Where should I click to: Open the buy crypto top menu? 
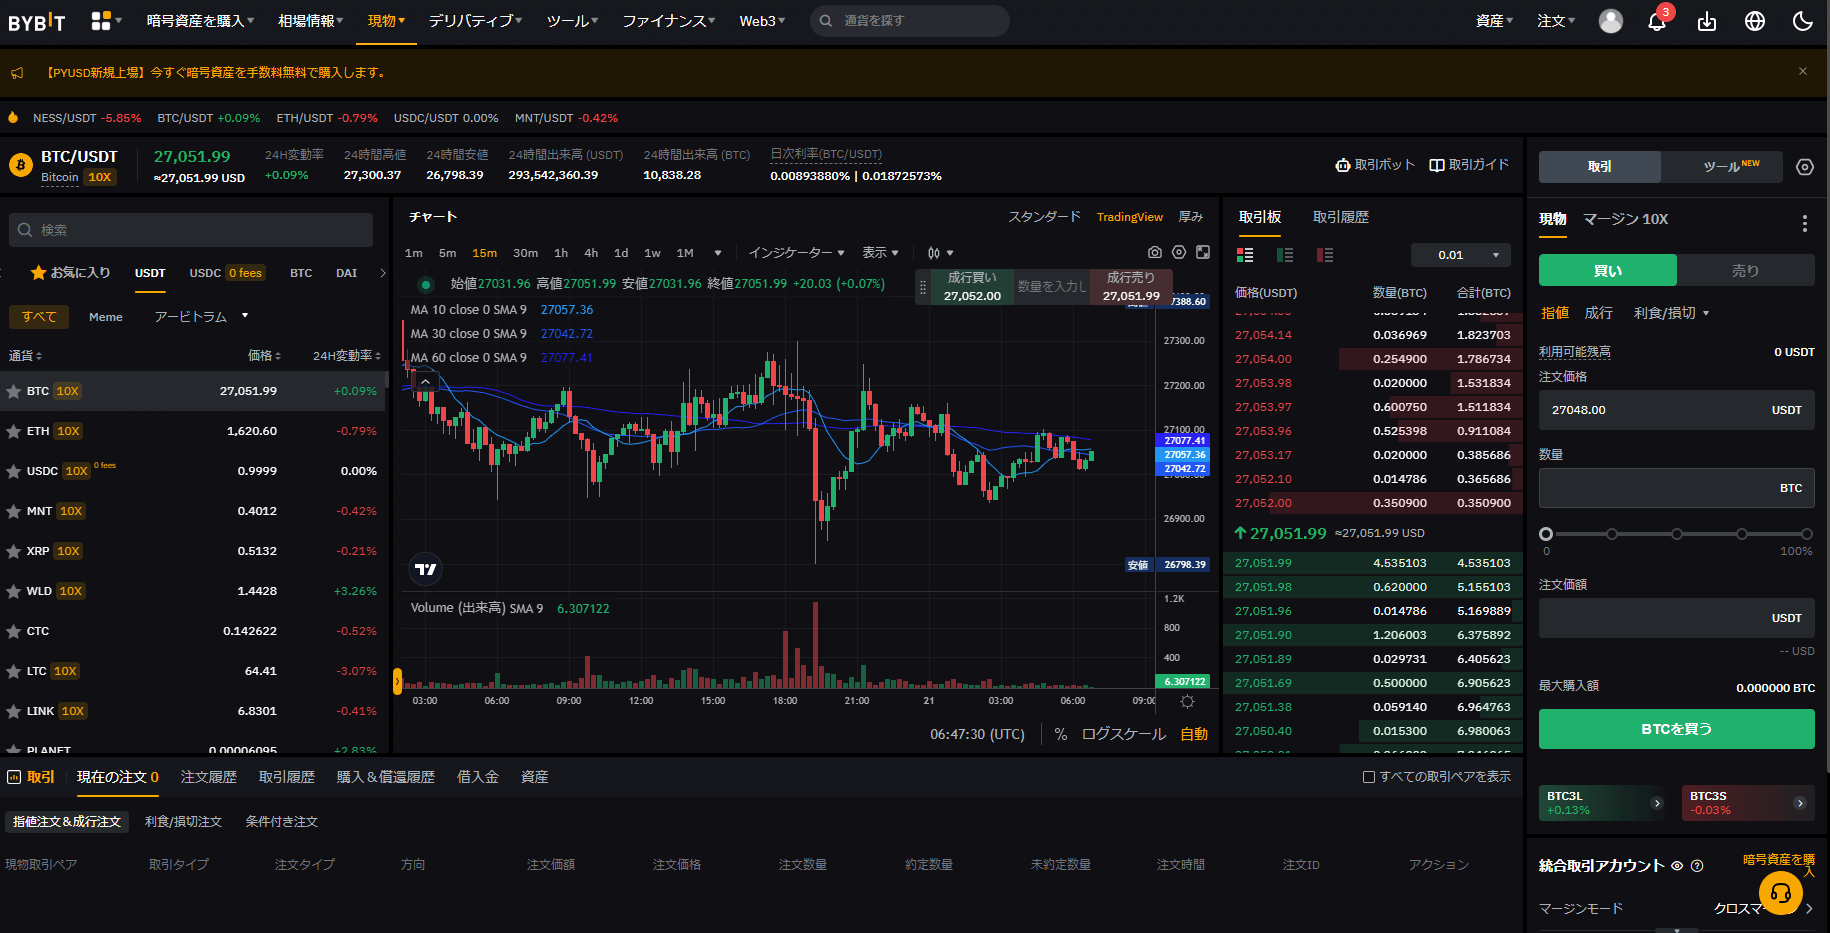(x=200, y=21)
